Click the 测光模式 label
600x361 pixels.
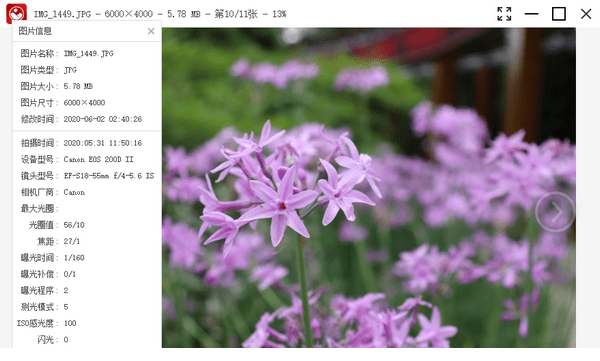point(38,307)
